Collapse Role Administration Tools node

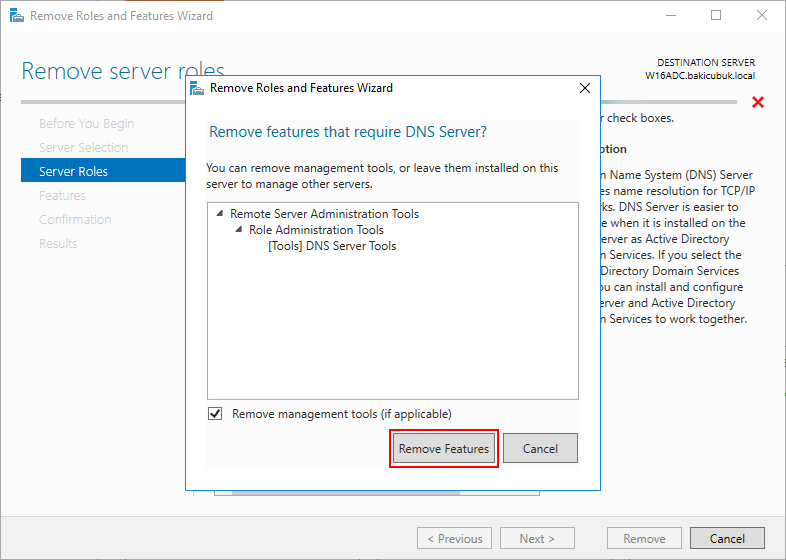(239, 230)
